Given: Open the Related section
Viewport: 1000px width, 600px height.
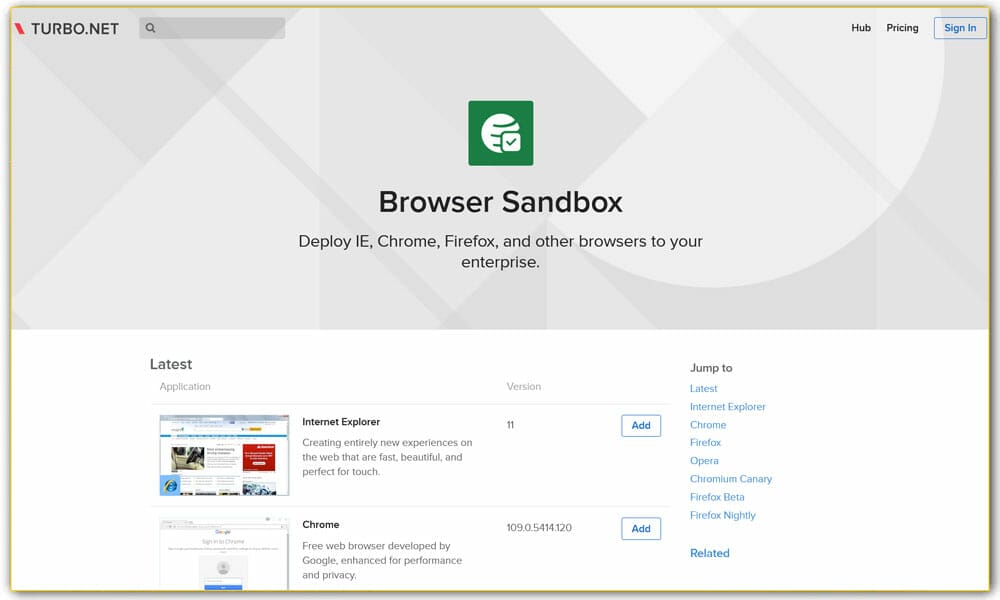Looking at the screenshot, I should 709,553.
